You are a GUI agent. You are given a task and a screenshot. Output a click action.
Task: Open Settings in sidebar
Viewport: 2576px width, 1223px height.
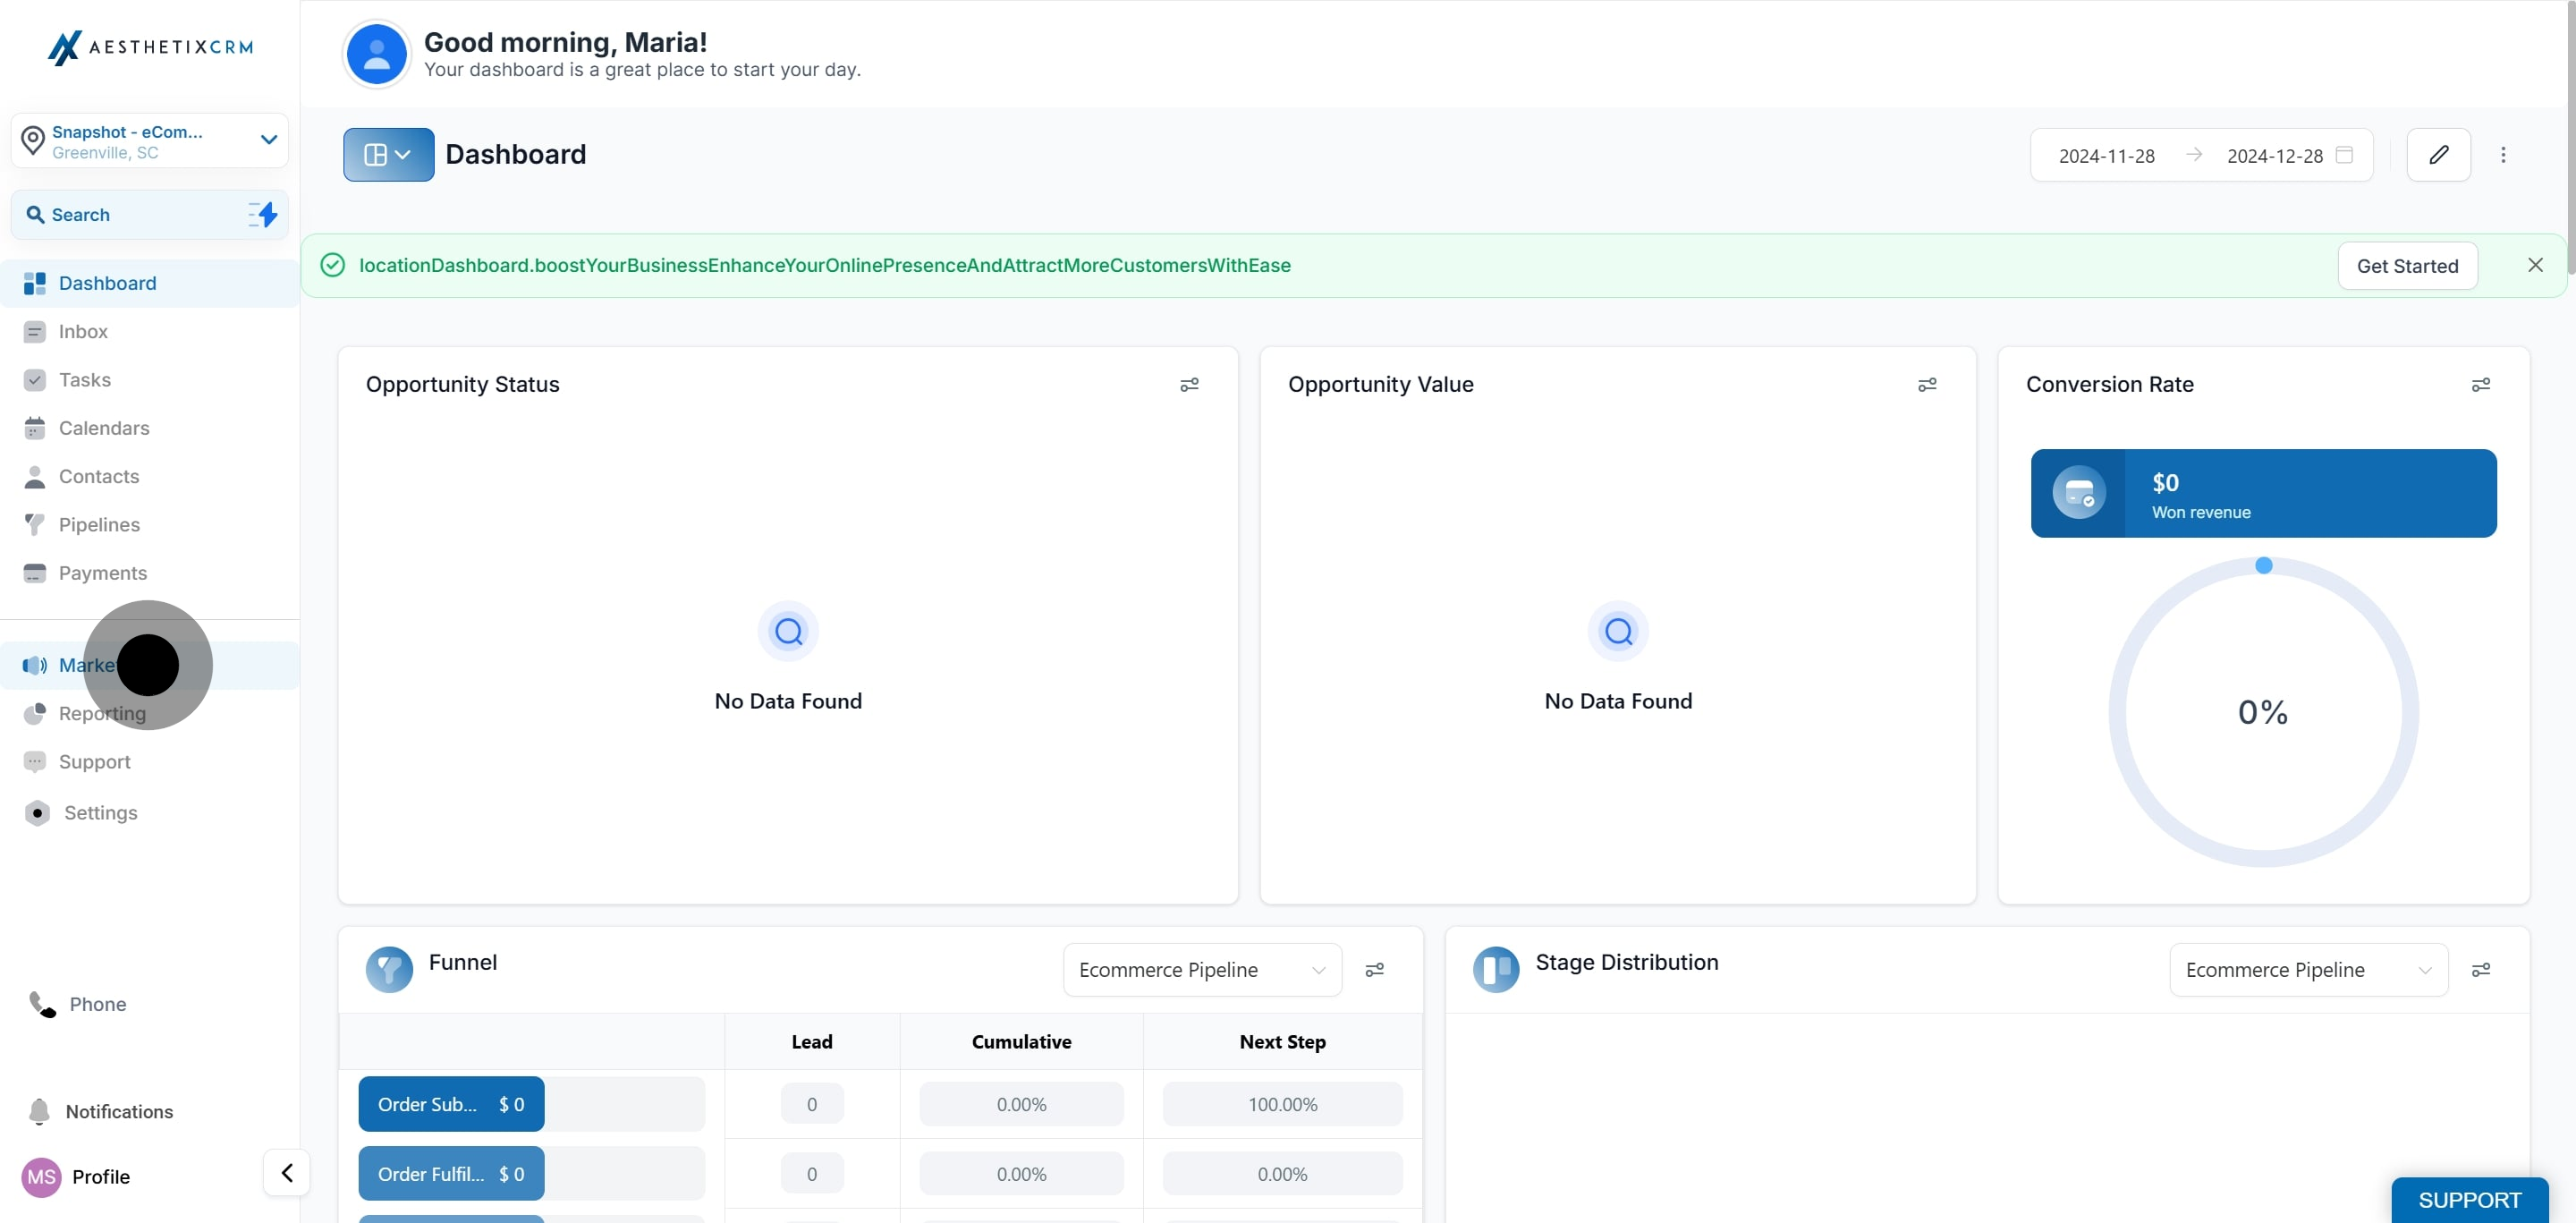[150, 813]
